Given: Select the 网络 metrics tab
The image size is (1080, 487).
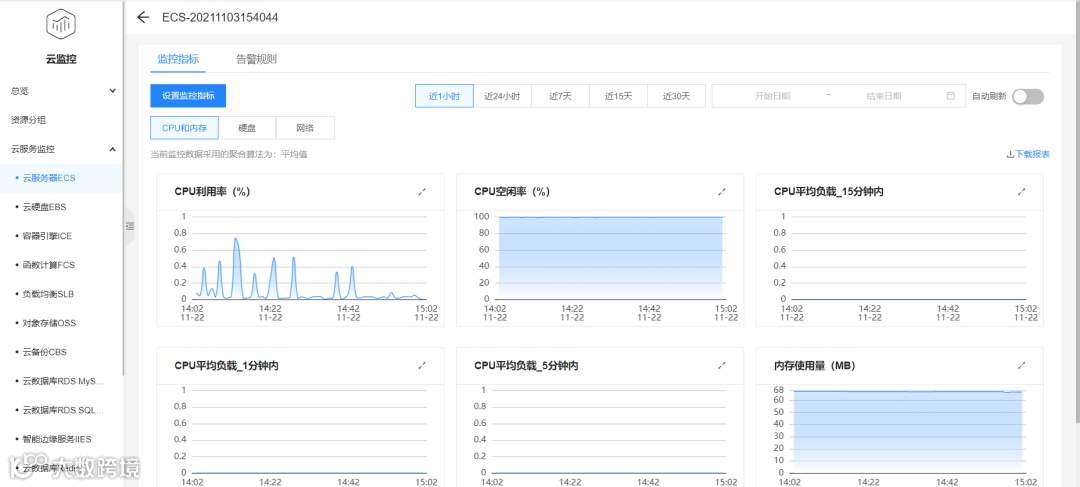Looking at the screenshot, I should [x=305, y=128].
